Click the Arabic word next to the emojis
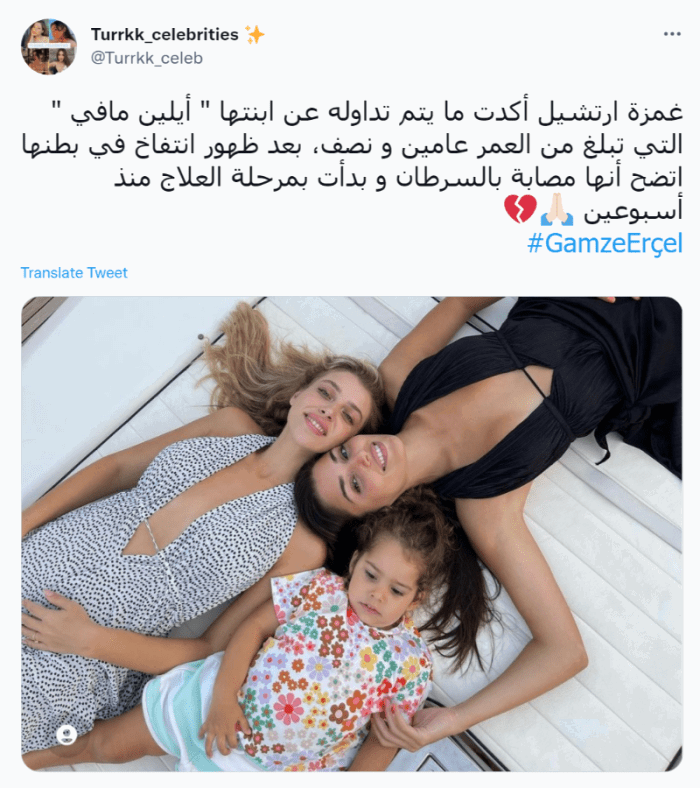This screenshot has width=700, height=788. [x=633, y=211]
